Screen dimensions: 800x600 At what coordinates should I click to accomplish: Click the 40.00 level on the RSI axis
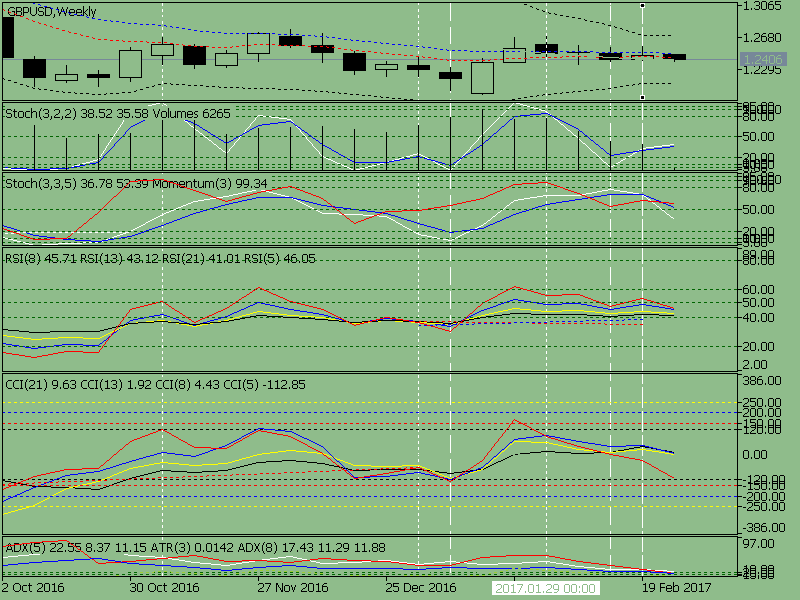pyautogui.click(x=758, y=317)
